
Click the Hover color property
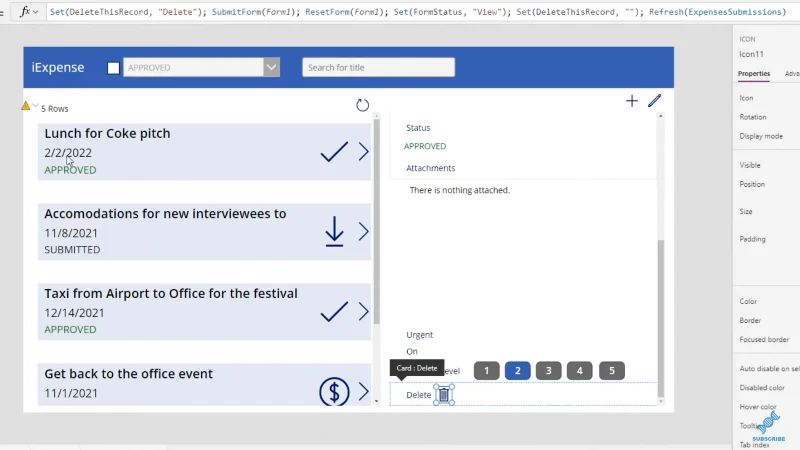click(758, 407)
